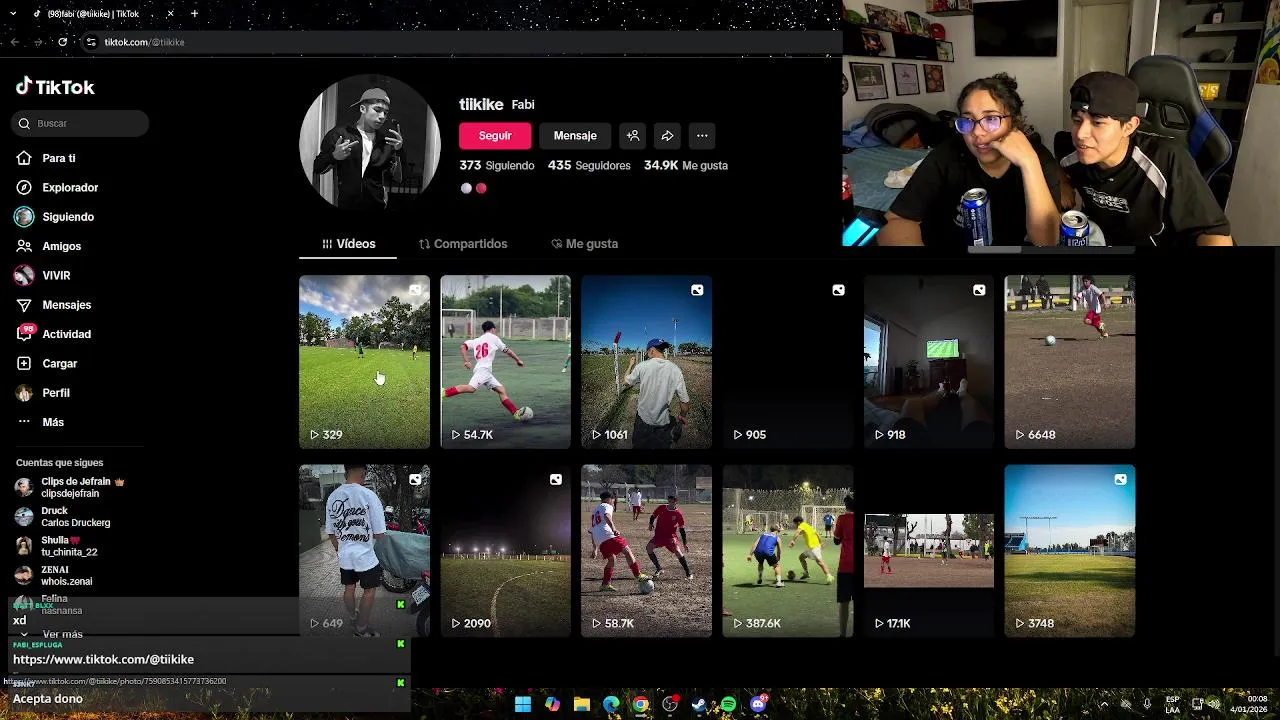
Task: Open Shulla tu_chinita_22 account
Action: coord(57,546)
